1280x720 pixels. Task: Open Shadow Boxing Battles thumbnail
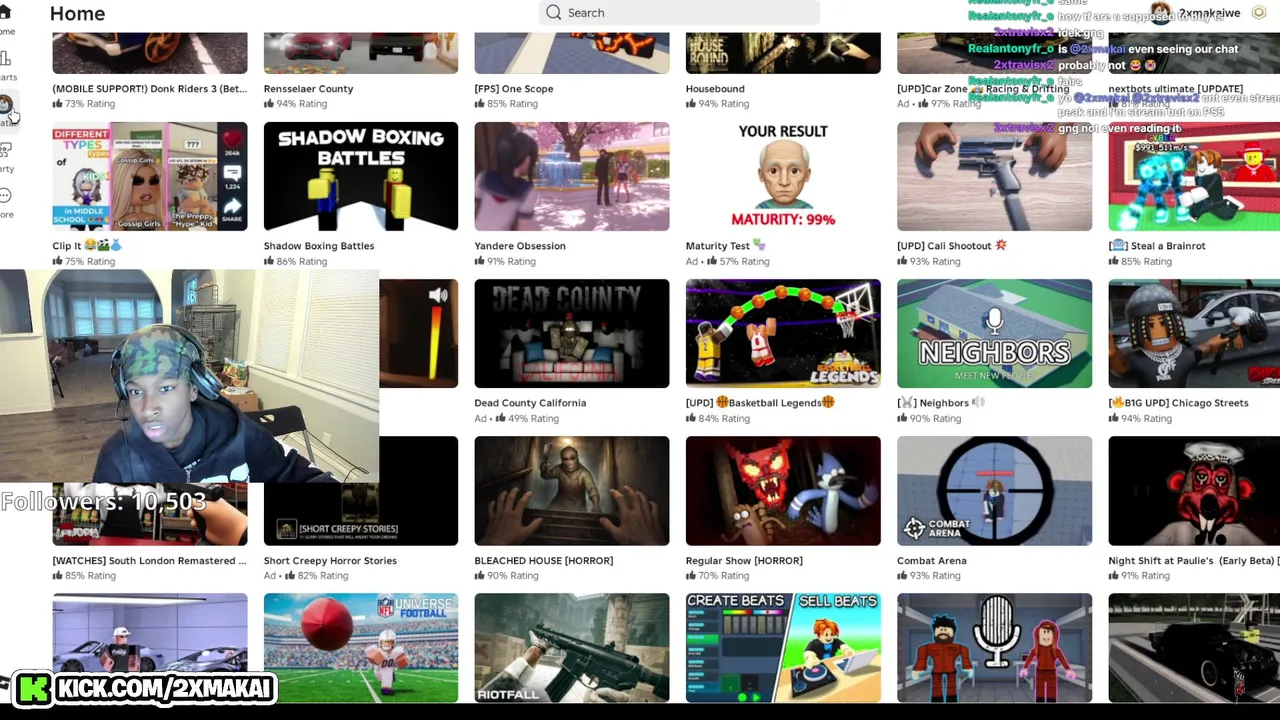coord(361,176)
